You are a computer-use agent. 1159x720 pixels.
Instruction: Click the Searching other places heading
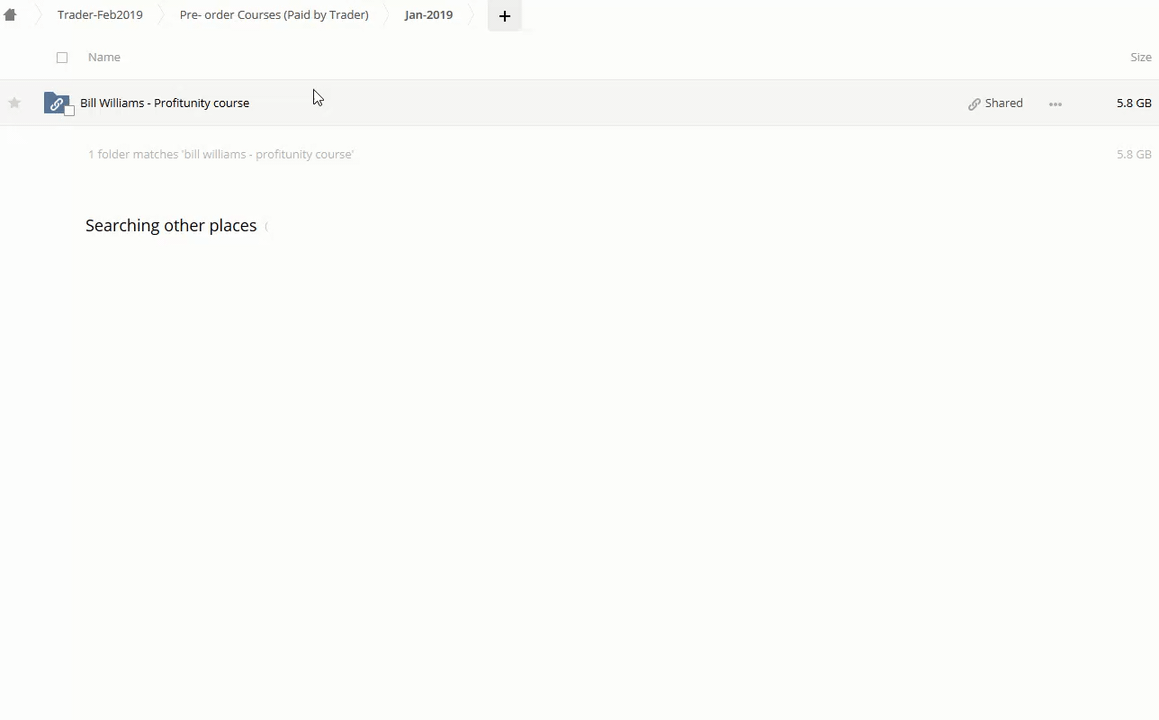pyautogui.click(x=171, y=225)
